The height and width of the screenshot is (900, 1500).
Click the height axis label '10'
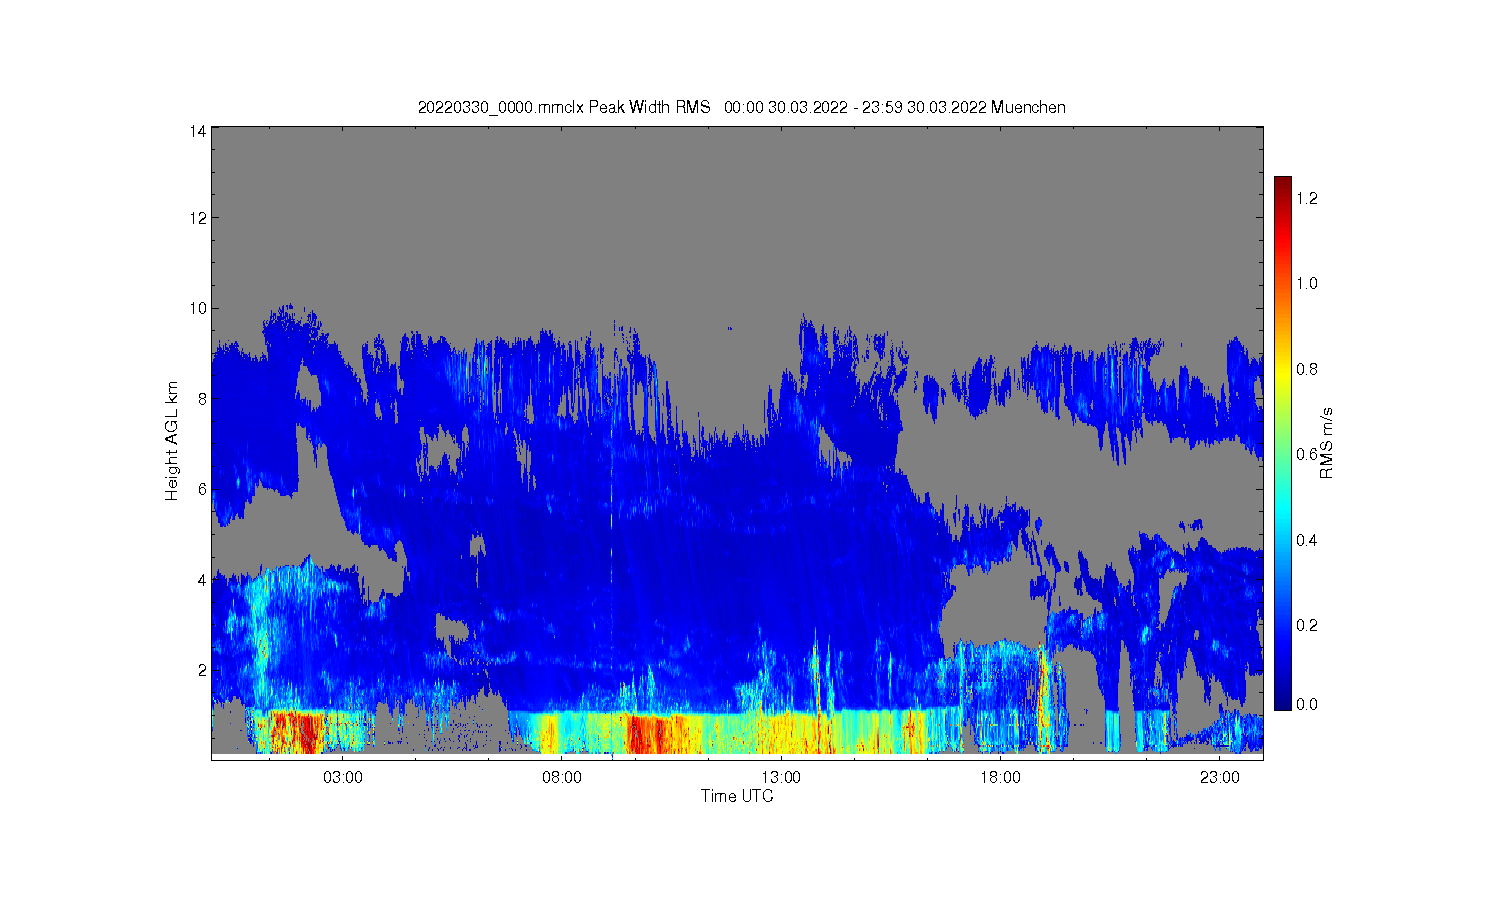[199, 308]
